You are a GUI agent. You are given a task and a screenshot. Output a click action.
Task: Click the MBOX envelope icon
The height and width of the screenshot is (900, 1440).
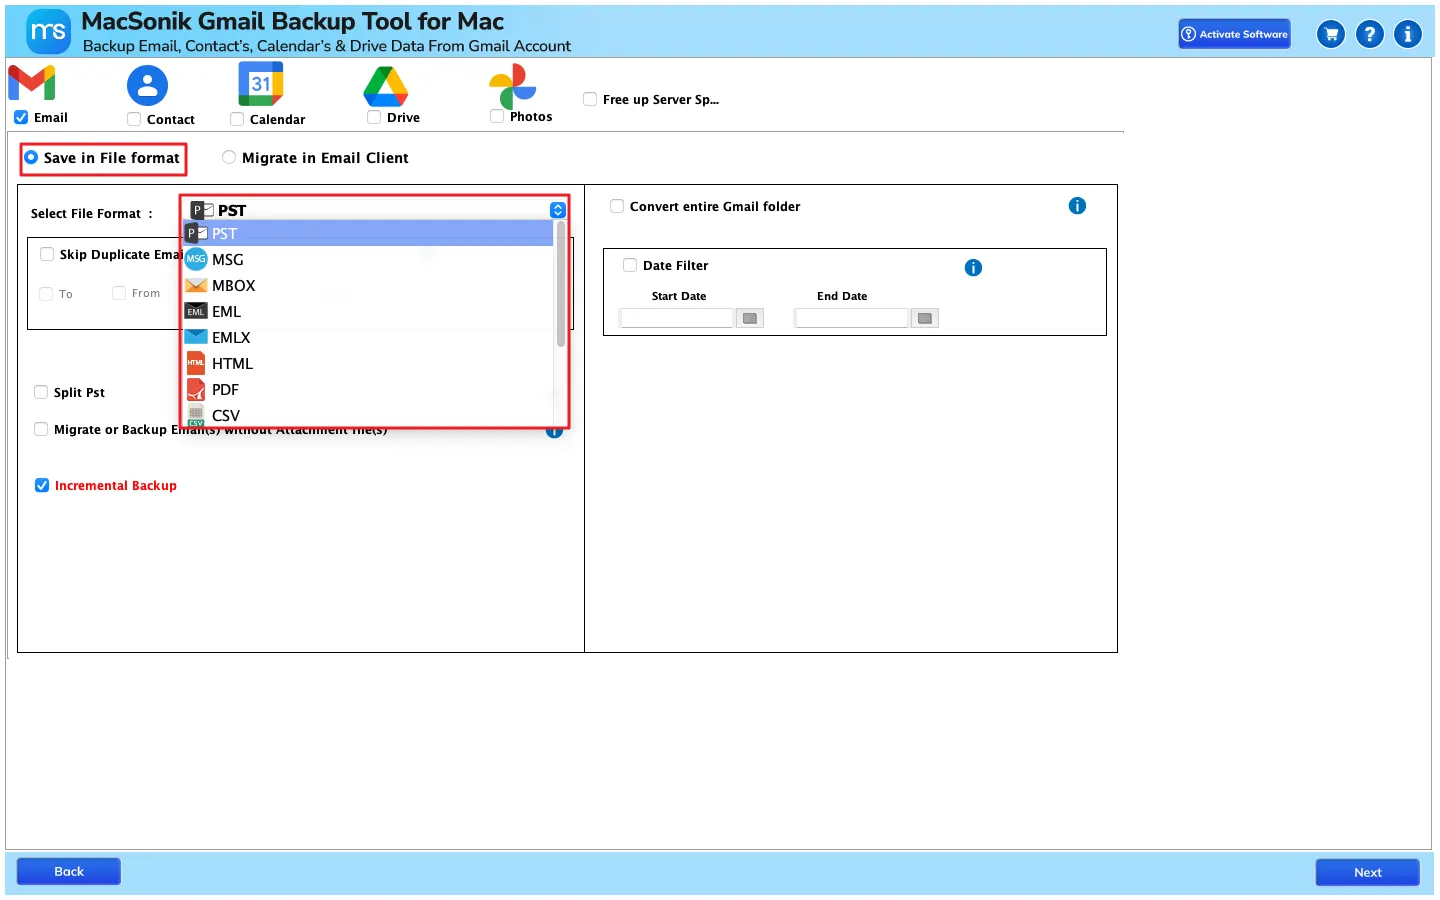click(x=196, y=285)
